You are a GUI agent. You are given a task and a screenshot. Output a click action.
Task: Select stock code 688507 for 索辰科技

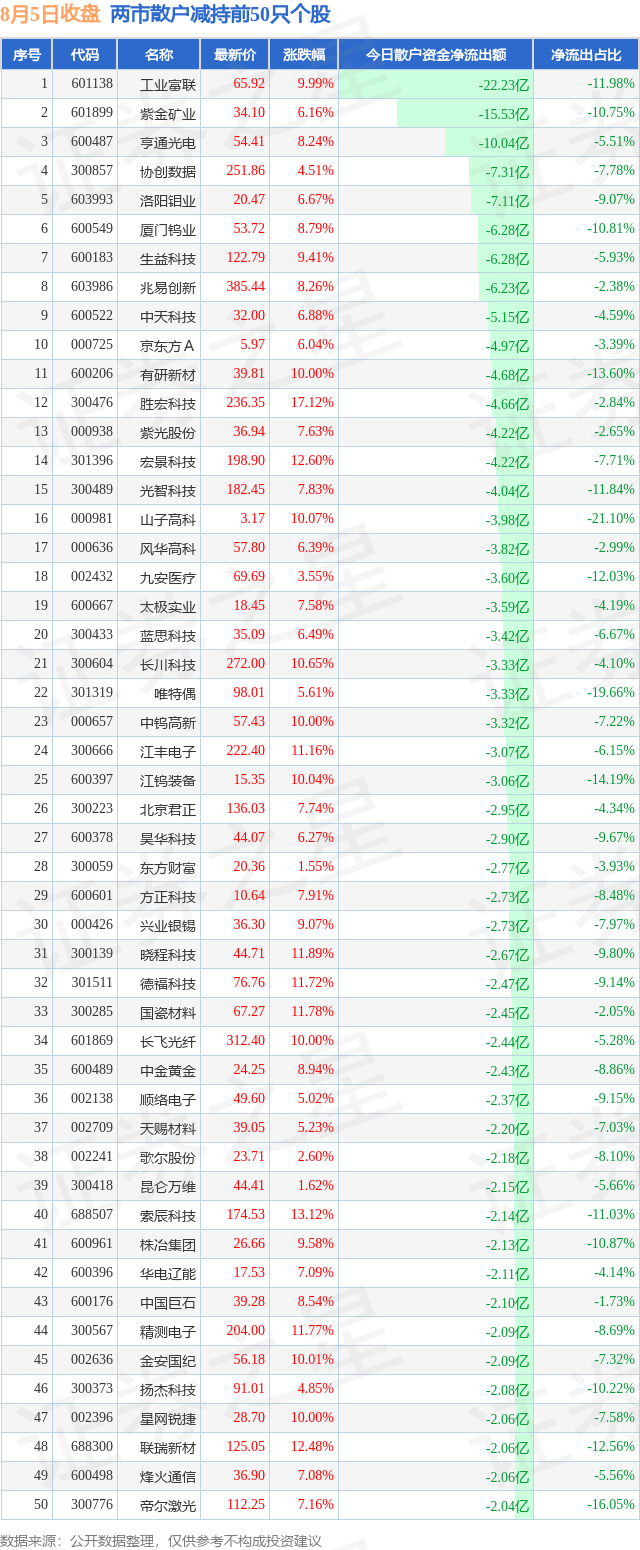(91, 1215)
